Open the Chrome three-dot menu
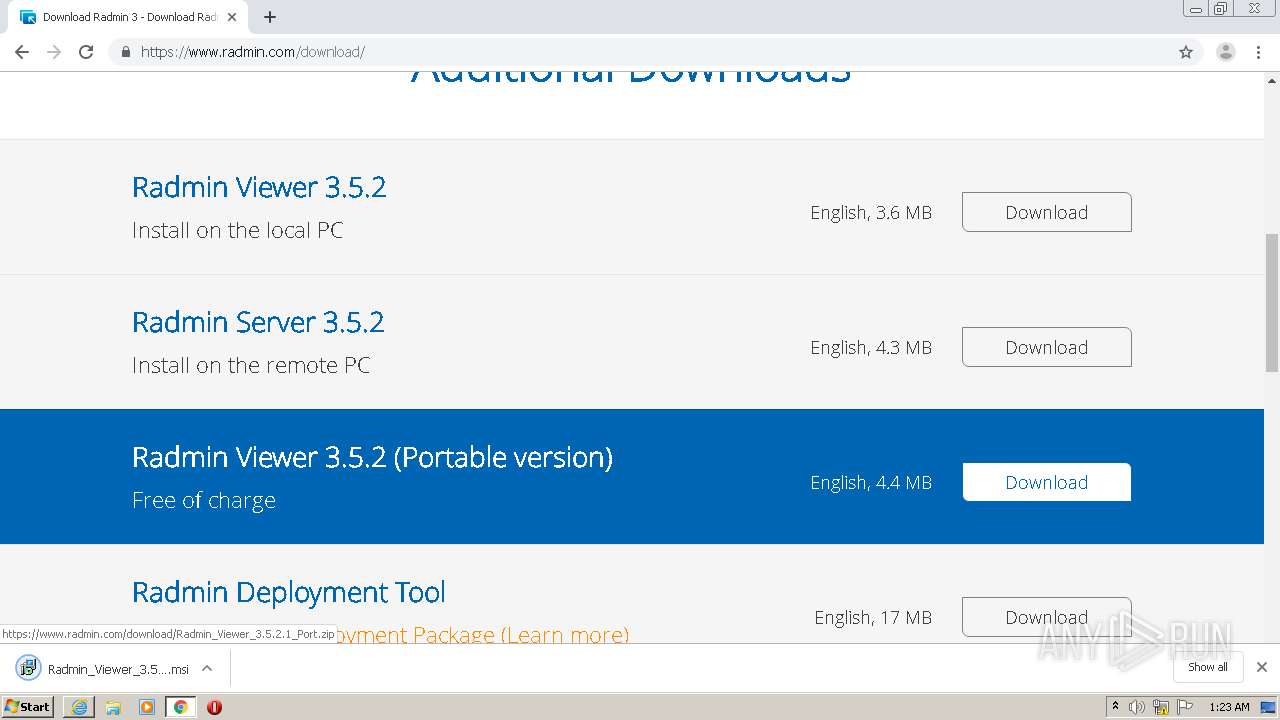This screenshot has height=720, width=1280. pos(1258,52)
